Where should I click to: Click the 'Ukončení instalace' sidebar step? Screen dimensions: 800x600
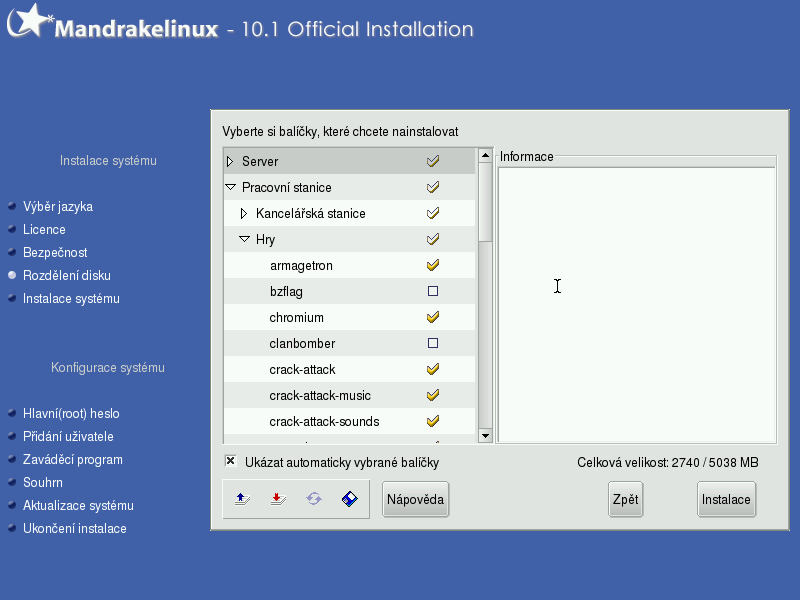point(74,529)
